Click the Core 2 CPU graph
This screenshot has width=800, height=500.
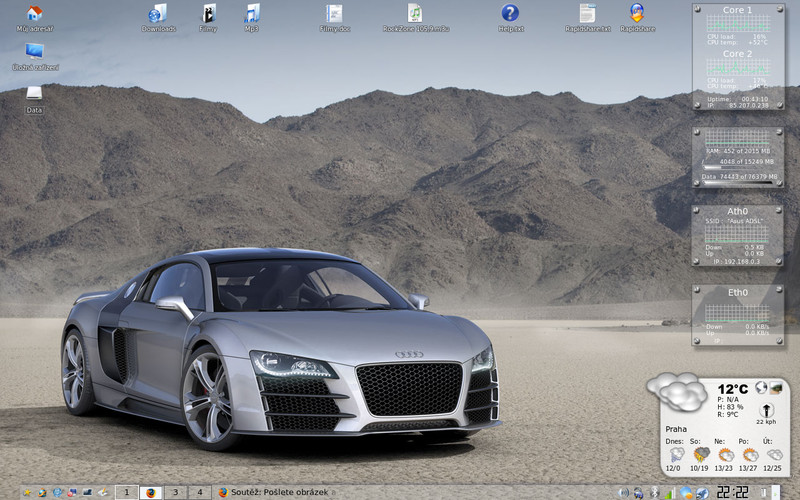click(x=738, y=67)
